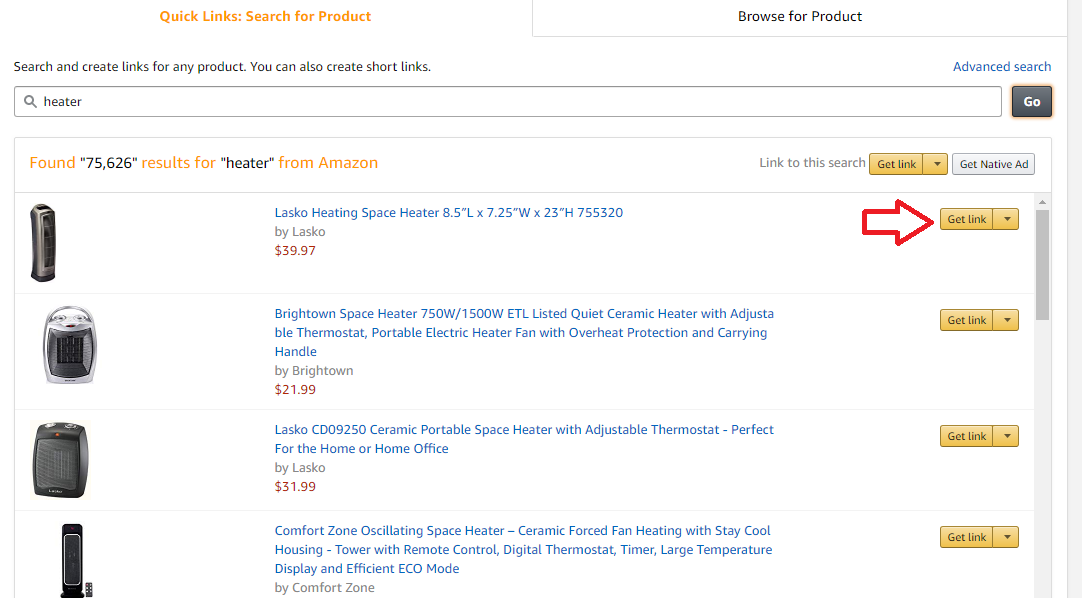Open the Comfort Zone tower heater thumbnail
Screen dimensions: 1082x598
(73, 560)
